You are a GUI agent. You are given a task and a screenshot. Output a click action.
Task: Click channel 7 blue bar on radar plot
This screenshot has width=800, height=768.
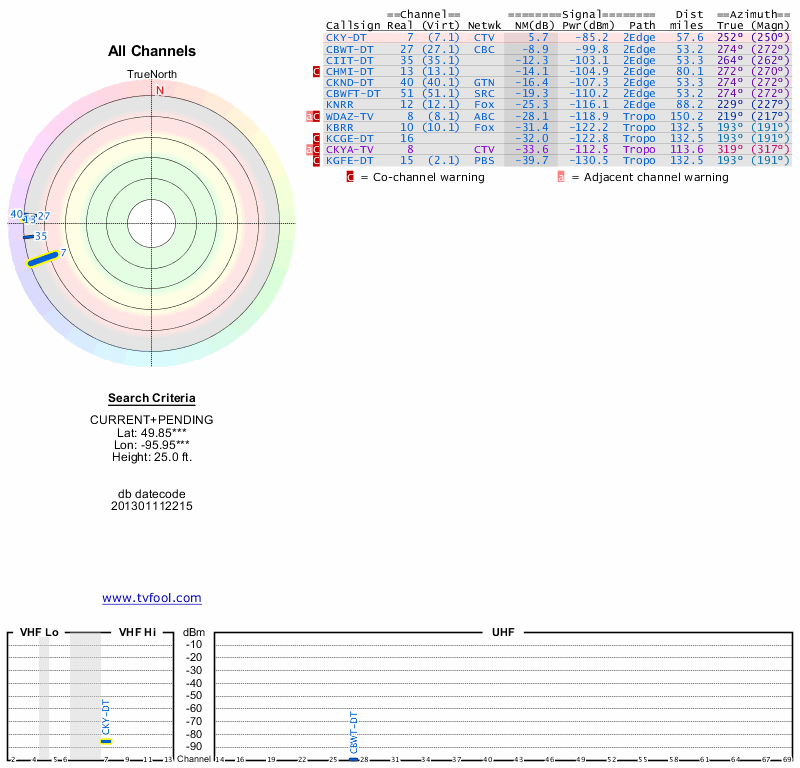[44, 259]
